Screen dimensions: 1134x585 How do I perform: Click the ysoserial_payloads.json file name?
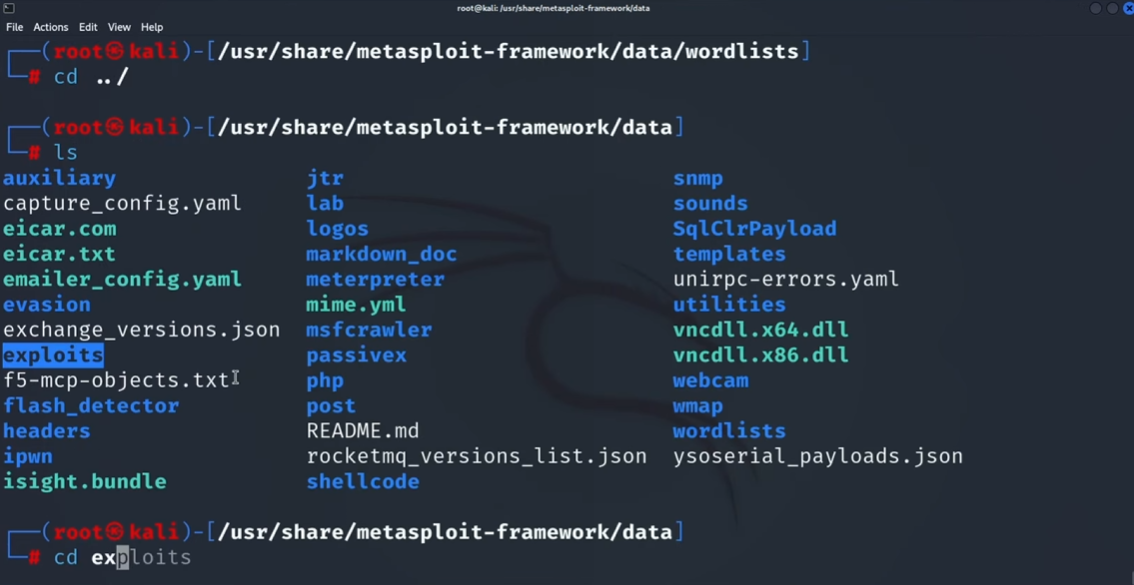point(817,456)
